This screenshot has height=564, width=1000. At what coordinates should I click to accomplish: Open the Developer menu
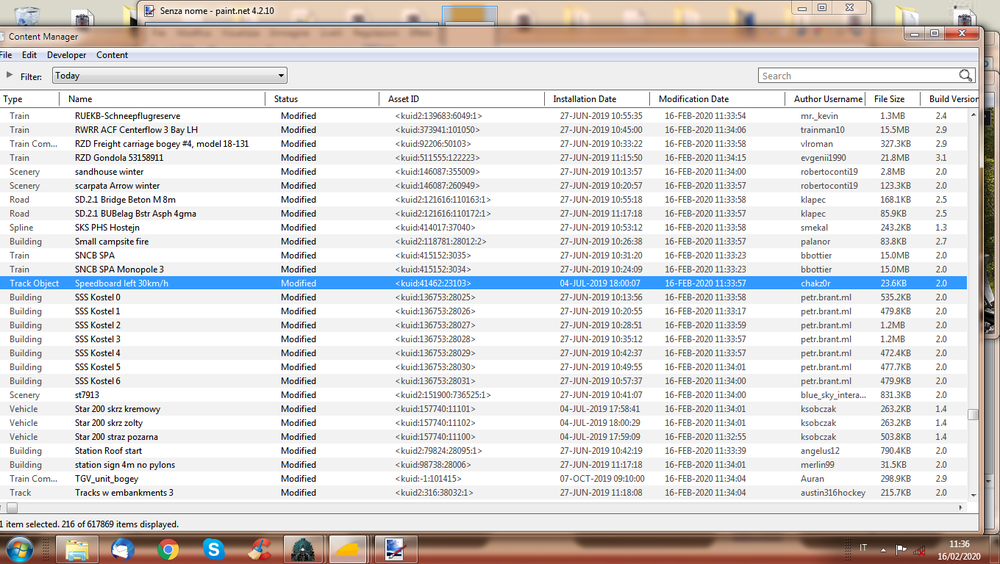(66, 55)
